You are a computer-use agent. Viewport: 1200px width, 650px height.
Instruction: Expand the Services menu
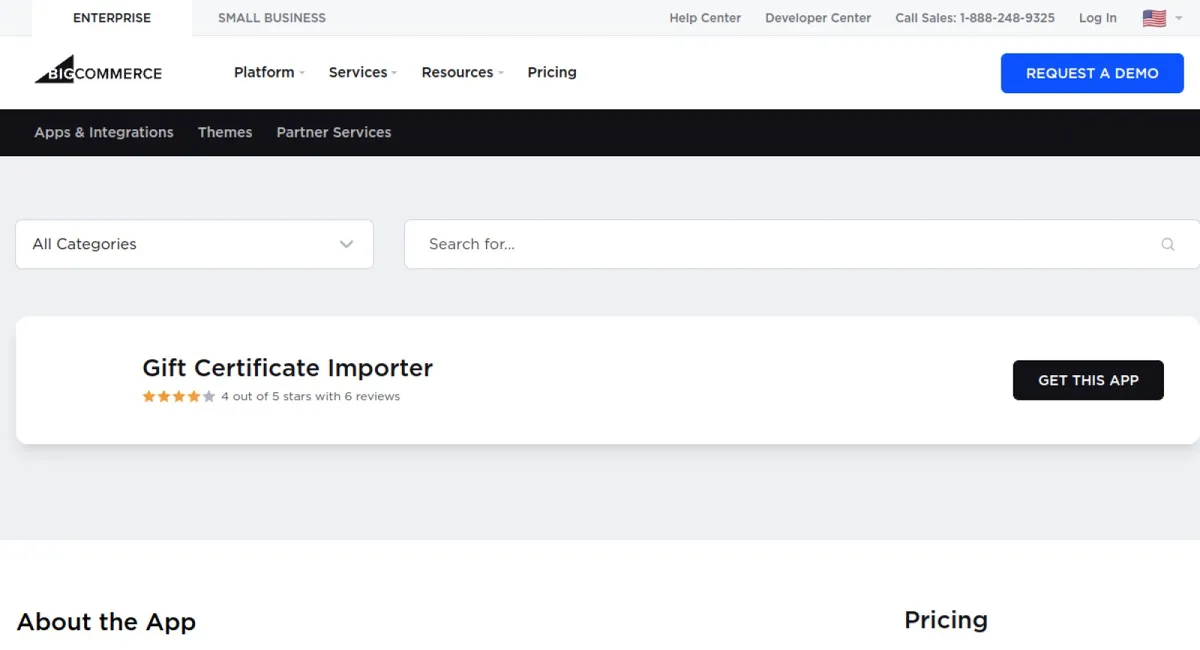click(362, 72)
